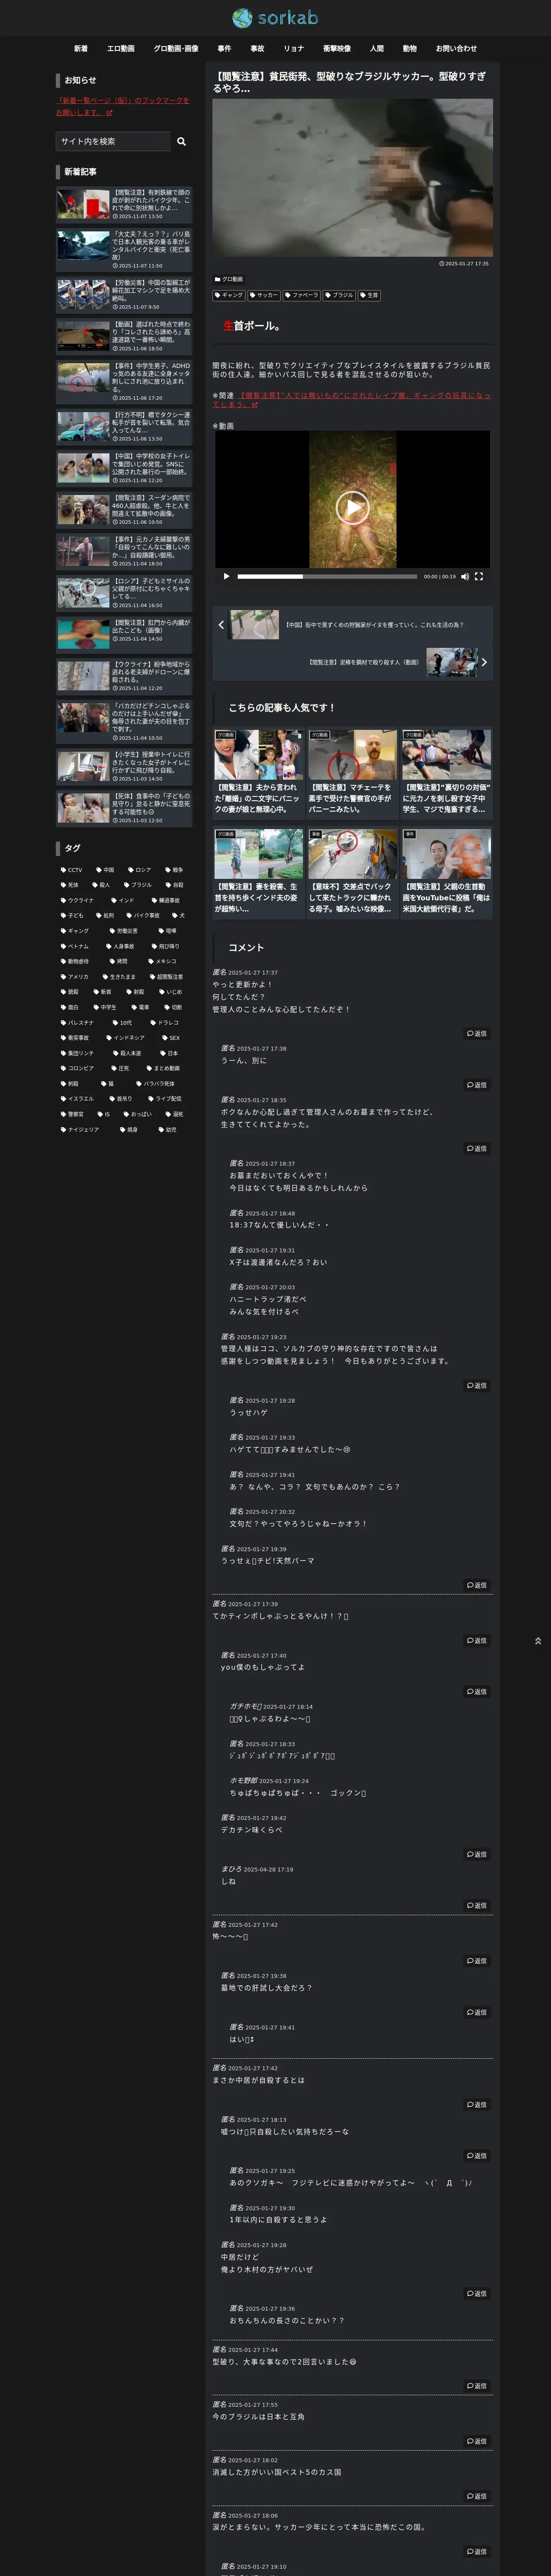Viewport: 551px width, 2576px height.
Task: Open the 【小学生】授業中トイレ sidebar article
Action: pos(124,766)
